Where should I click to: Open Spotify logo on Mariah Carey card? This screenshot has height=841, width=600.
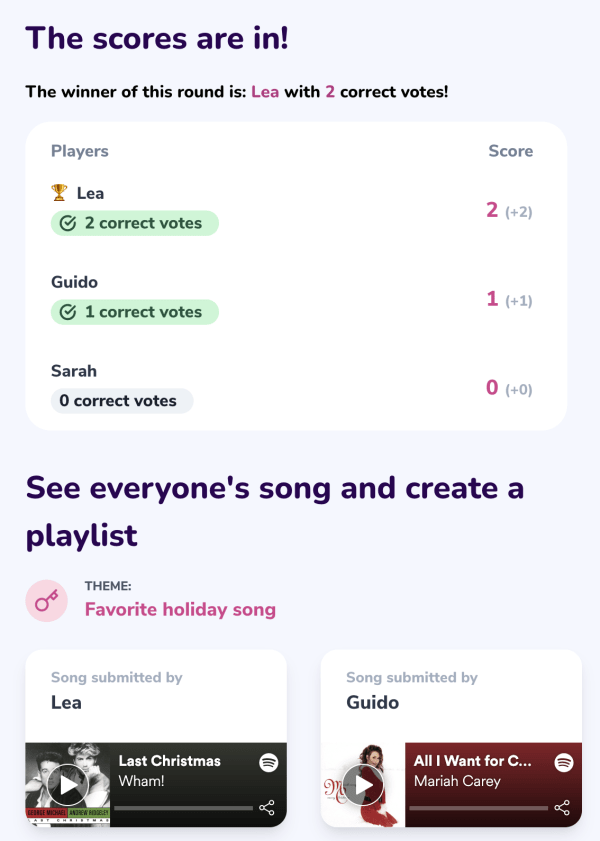[564, 762]
